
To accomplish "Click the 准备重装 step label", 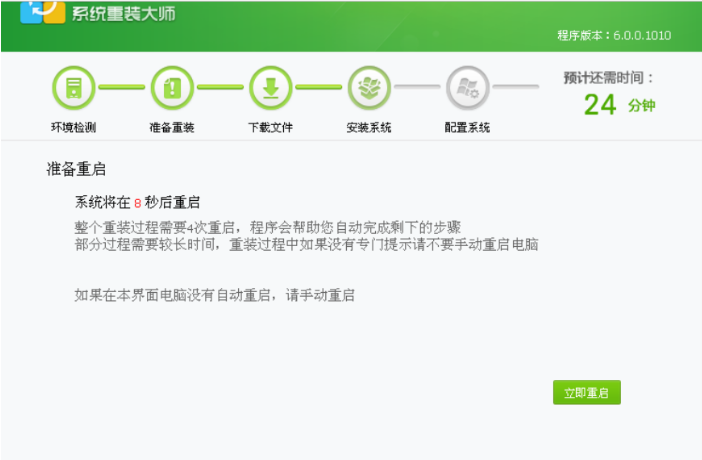I will [172, 128].
